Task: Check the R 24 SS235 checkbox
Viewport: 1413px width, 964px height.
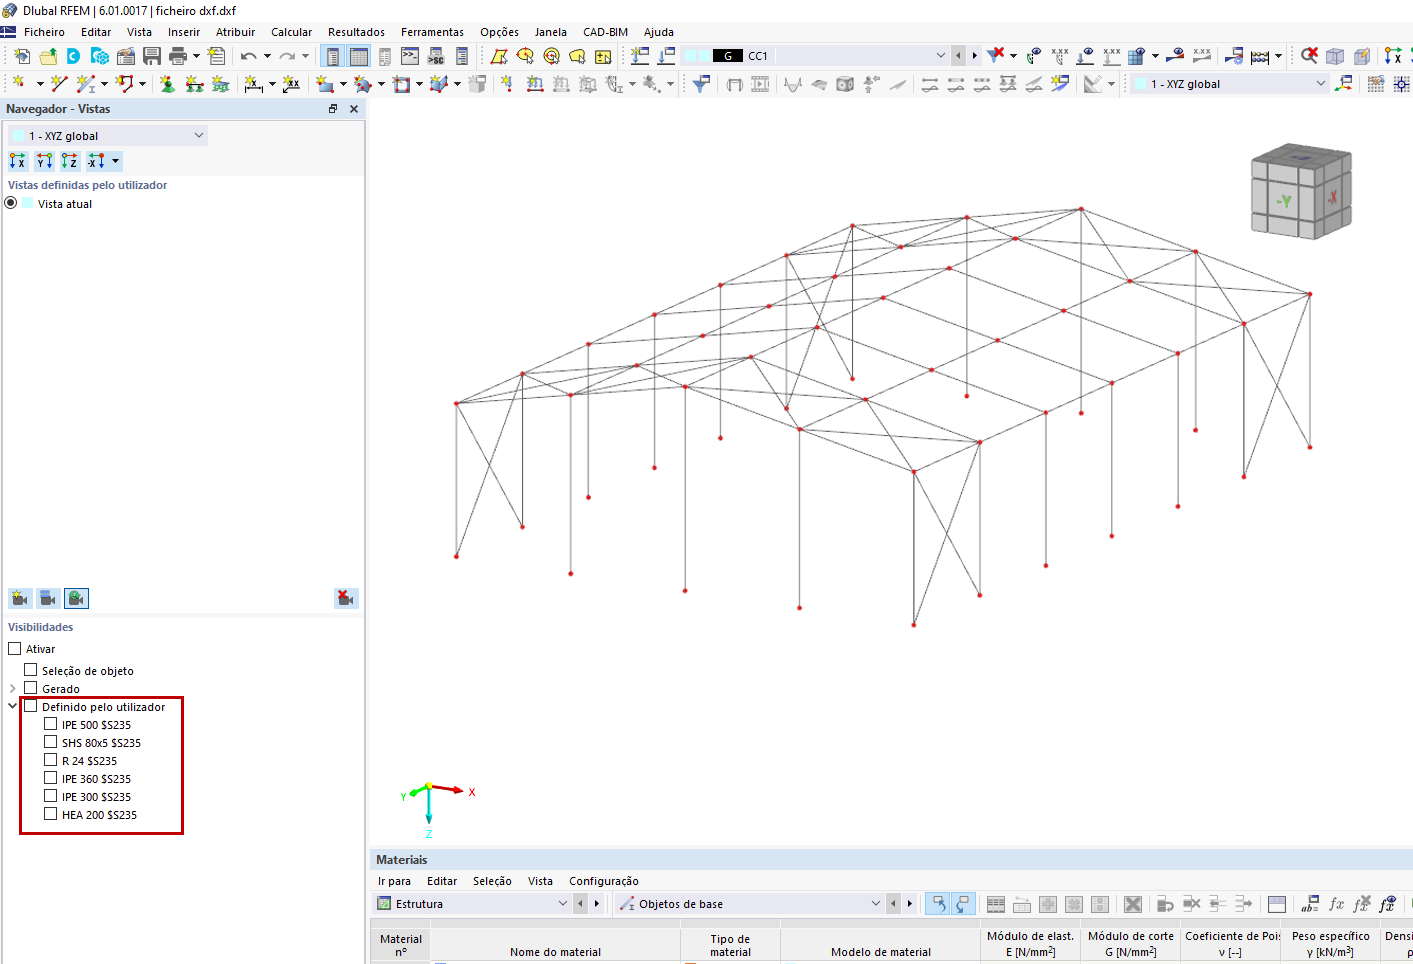Action: pos(51,760)
